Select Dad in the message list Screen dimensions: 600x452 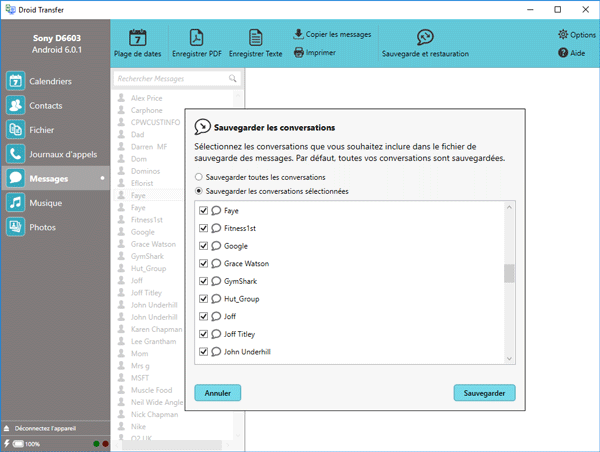(137, 135)
